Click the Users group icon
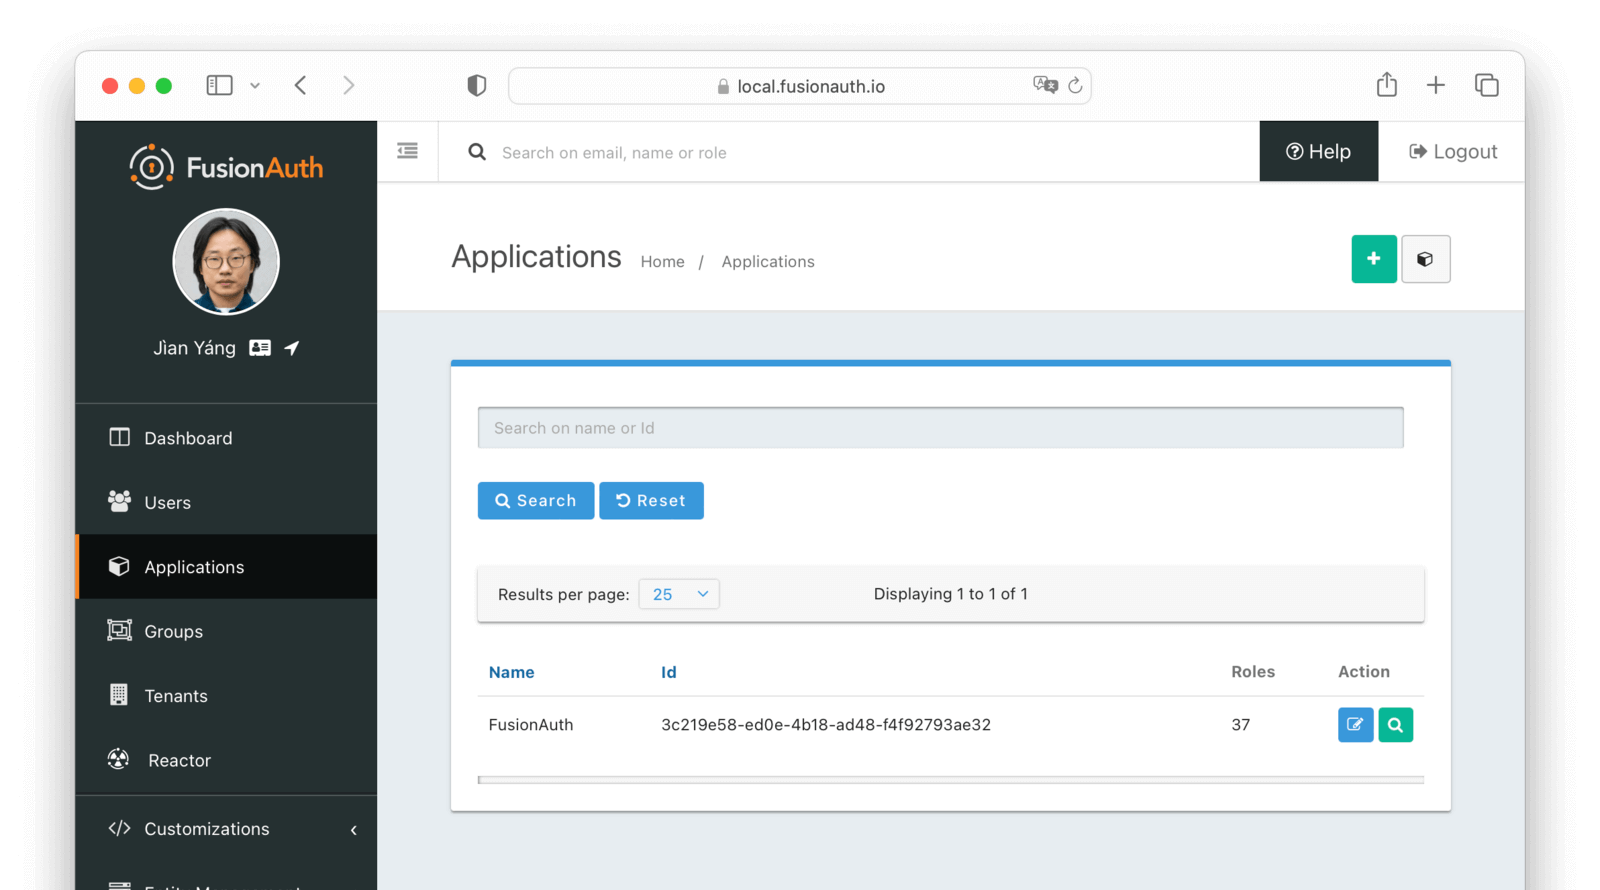 tap(119, 501)
